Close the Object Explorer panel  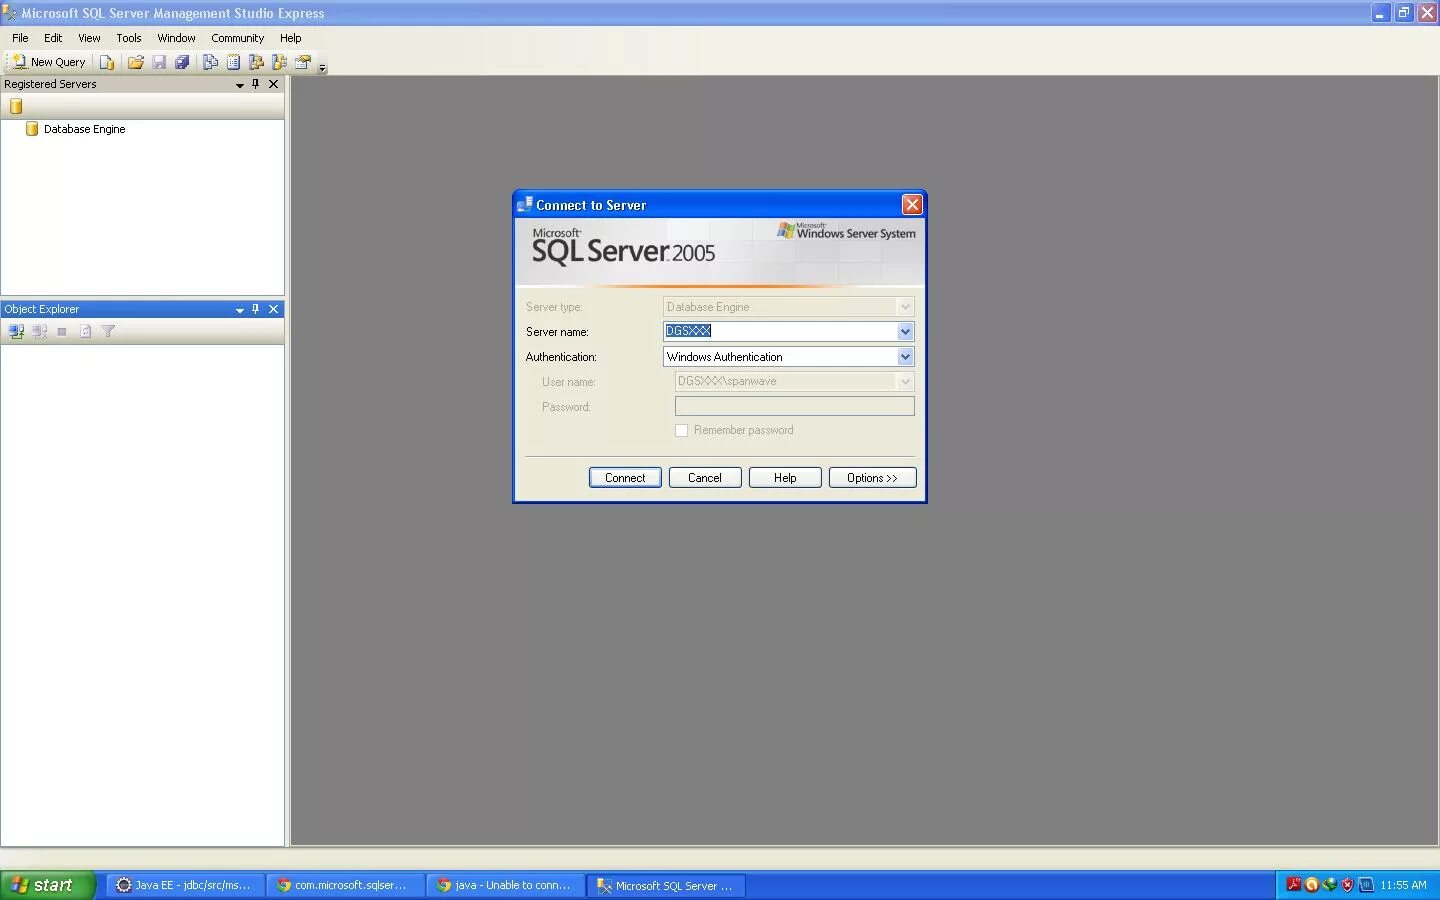click(x=273, y=309)
